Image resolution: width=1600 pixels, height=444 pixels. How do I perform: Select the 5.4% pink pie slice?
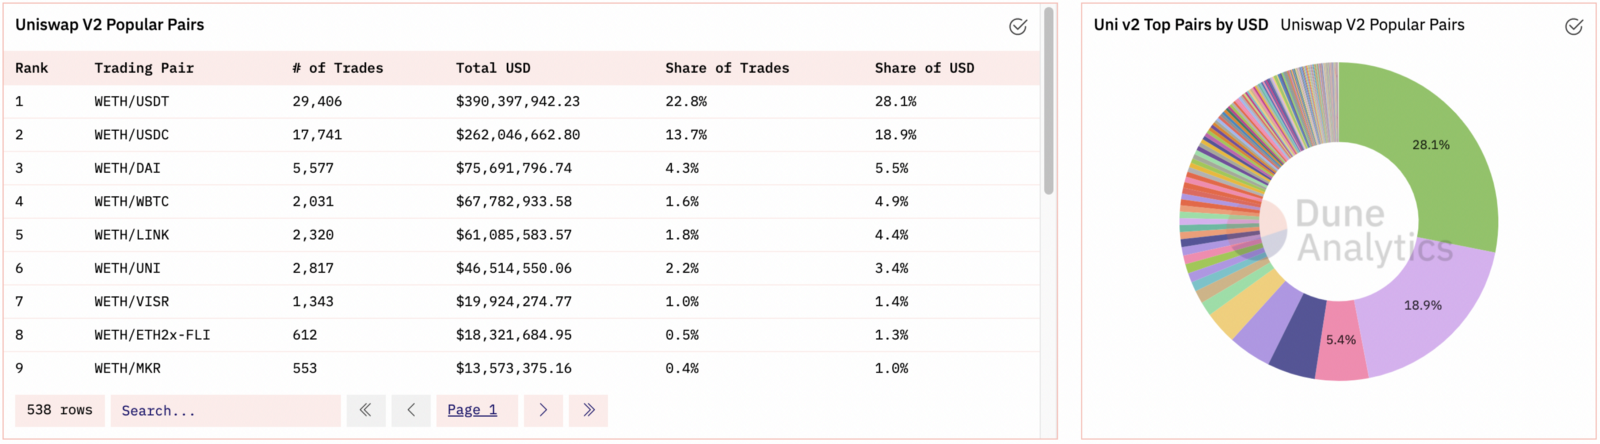[x=1341, y=340]
